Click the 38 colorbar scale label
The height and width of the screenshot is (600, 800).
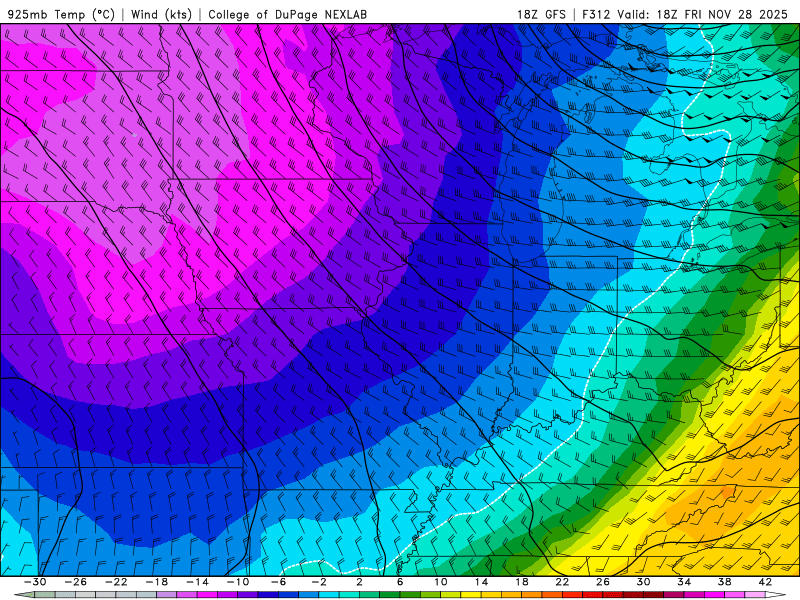point(724,582)
